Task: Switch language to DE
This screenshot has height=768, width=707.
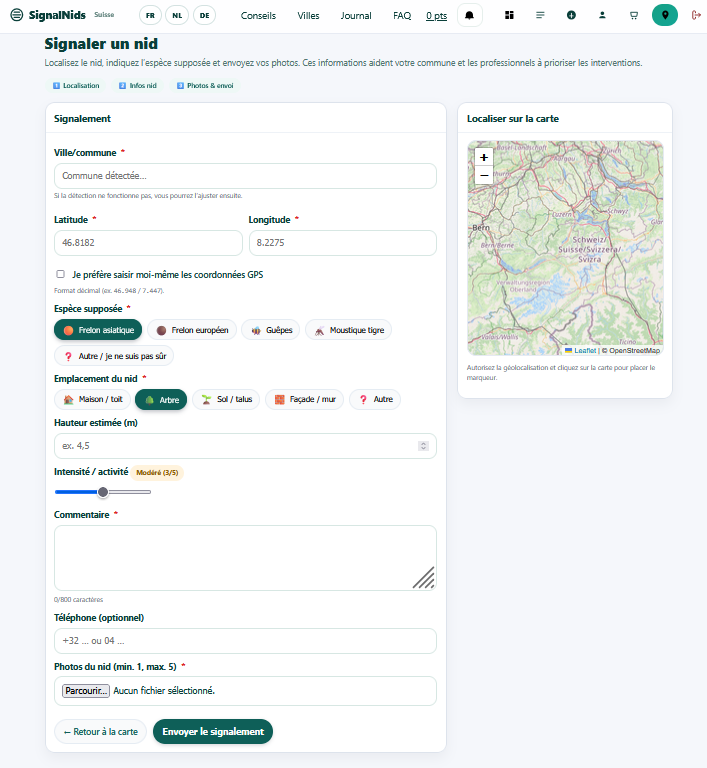Action: pyautogui.click(x=204, y=16)
